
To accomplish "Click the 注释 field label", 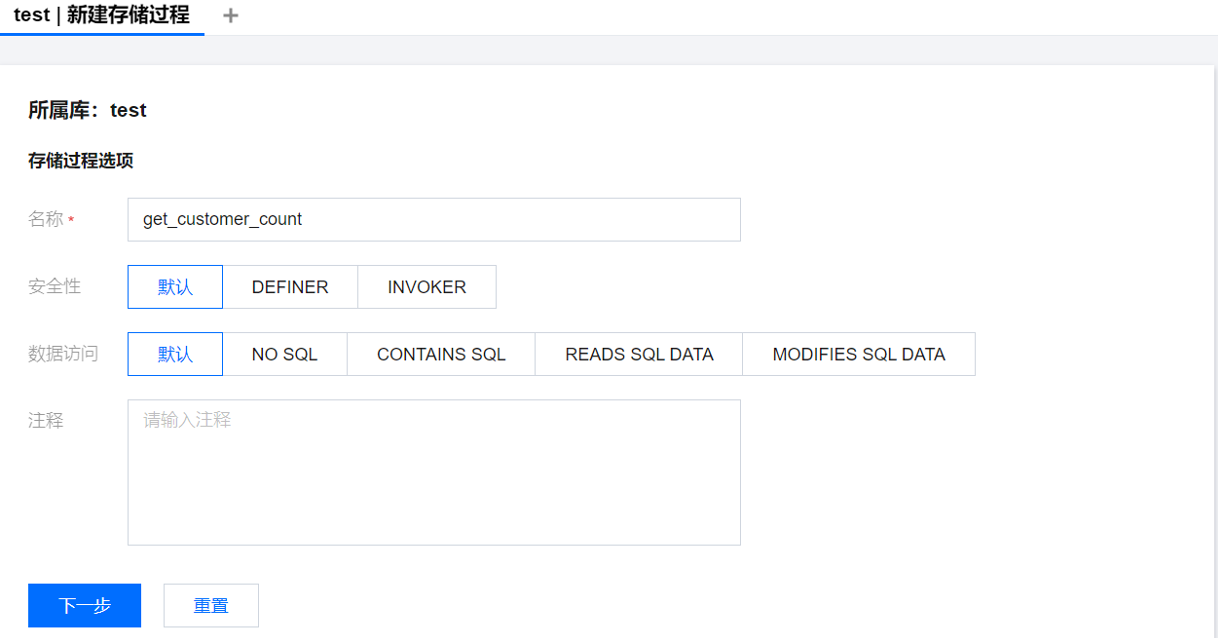I will point(46,421).
